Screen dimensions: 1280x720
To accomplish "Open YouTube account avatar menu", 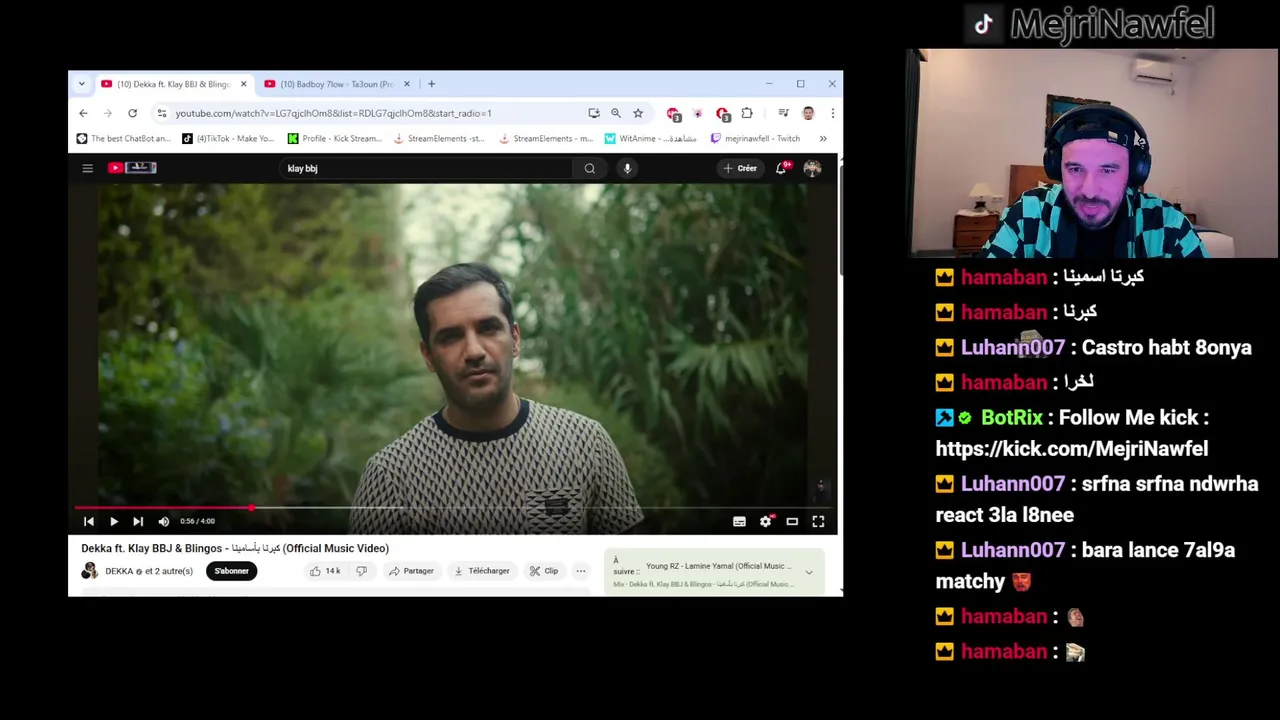I will point(812,168).
